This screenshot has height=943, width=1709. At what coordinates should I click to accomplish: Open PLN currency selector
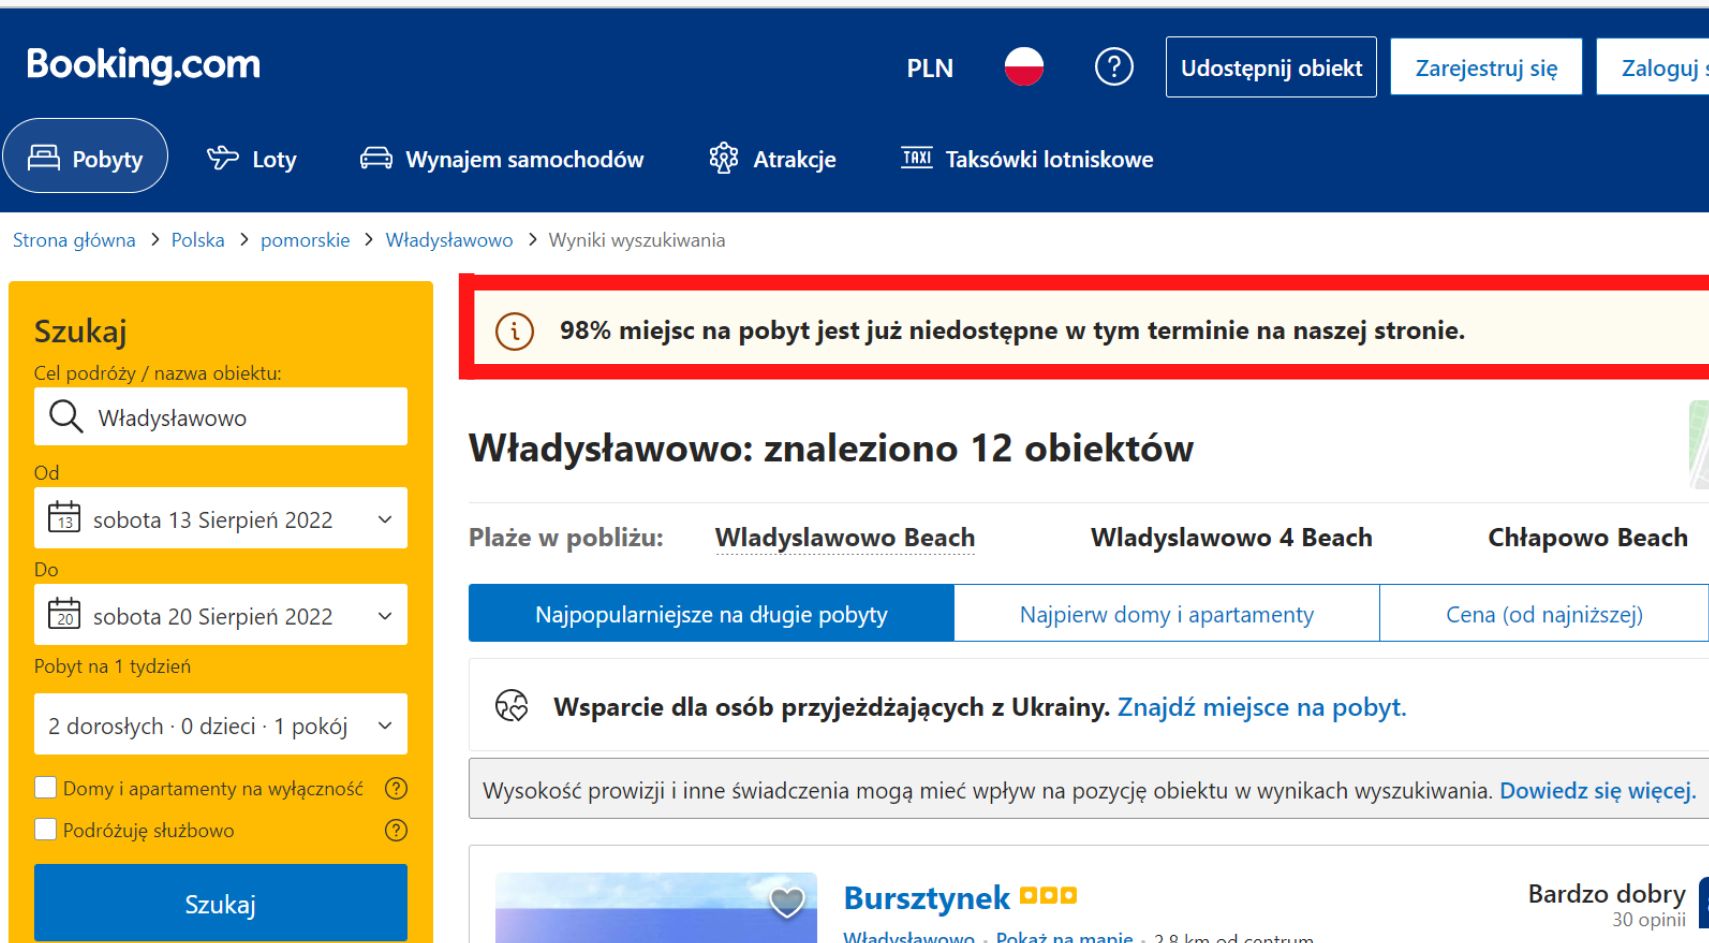(x=930, y=68)
